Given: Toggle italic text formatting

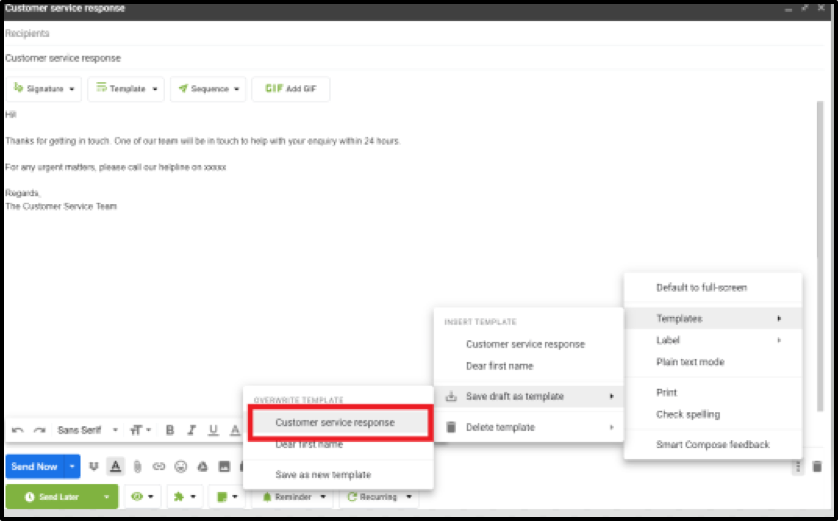Looking at the screenshot, I should [192, 430].
